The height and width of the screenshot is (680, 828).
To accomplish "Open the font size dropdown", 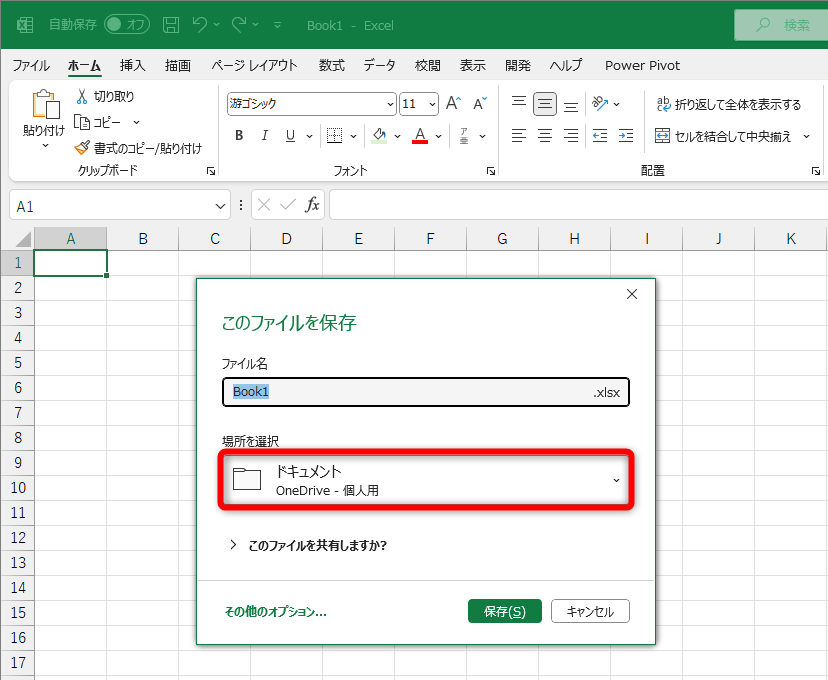I will [431, 103].
